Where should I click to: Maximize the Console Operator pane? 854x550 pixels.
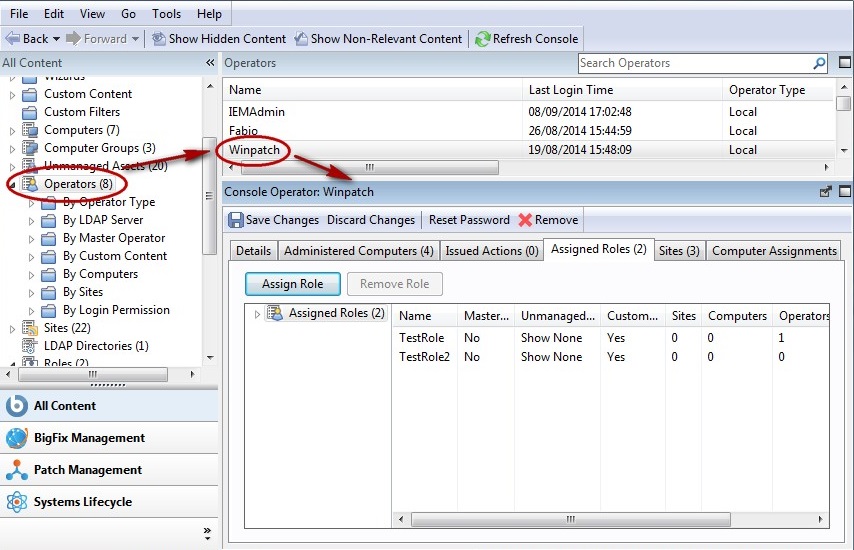click(845, 192)
